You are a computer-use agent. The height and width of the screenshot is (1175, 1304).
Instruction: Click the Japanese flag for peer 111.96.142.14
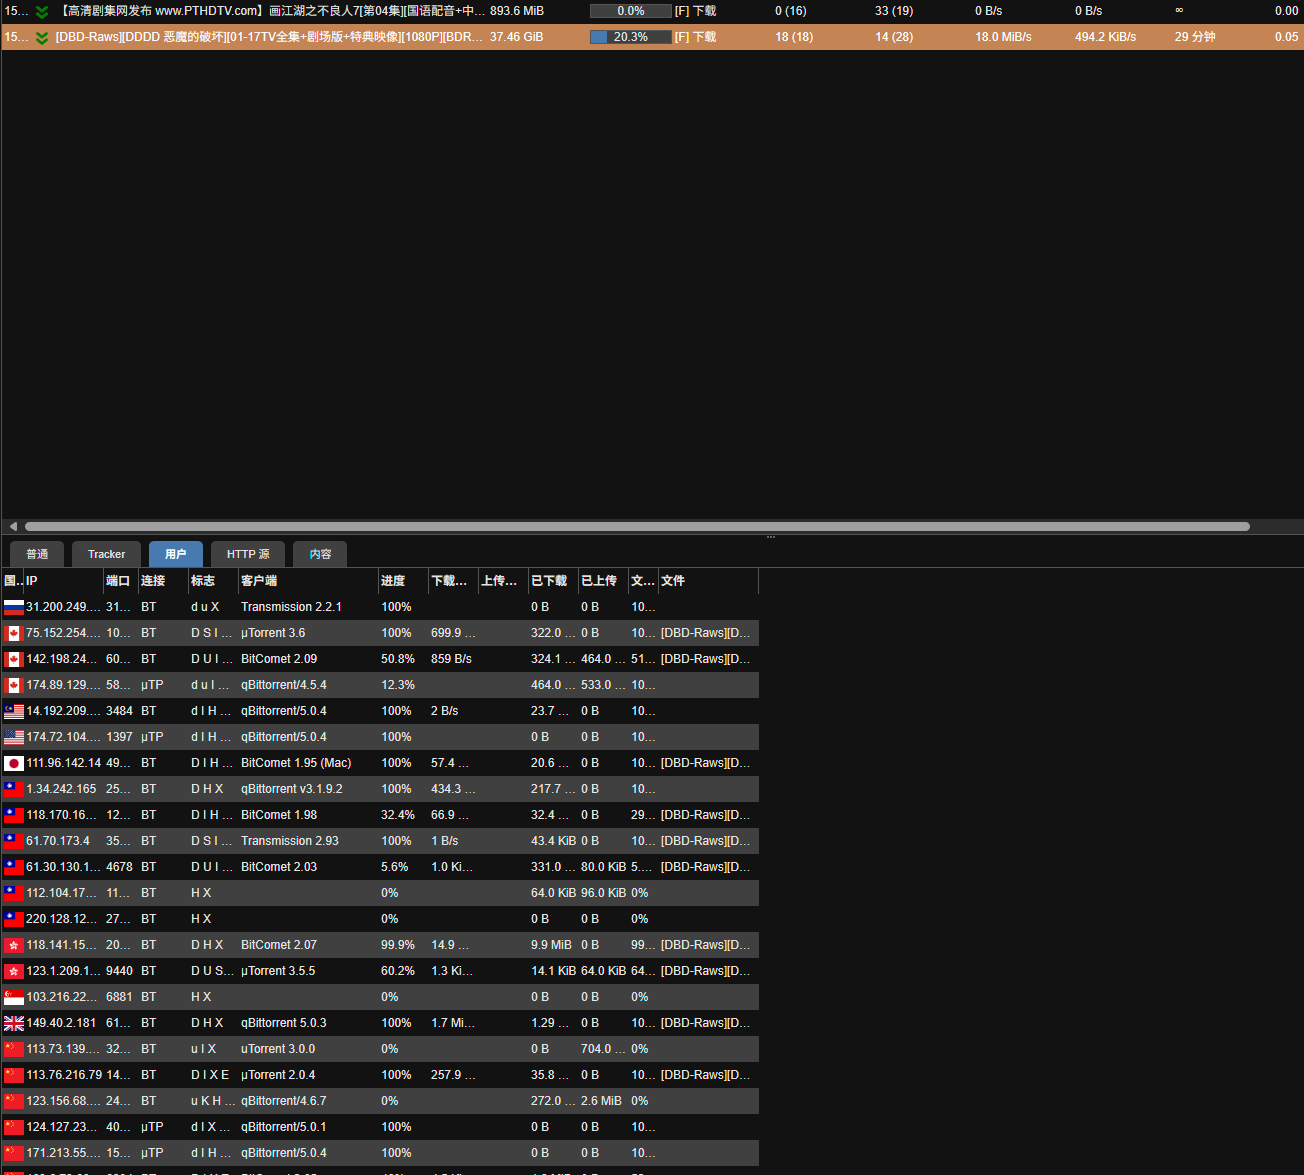click(x=14, y=763)
